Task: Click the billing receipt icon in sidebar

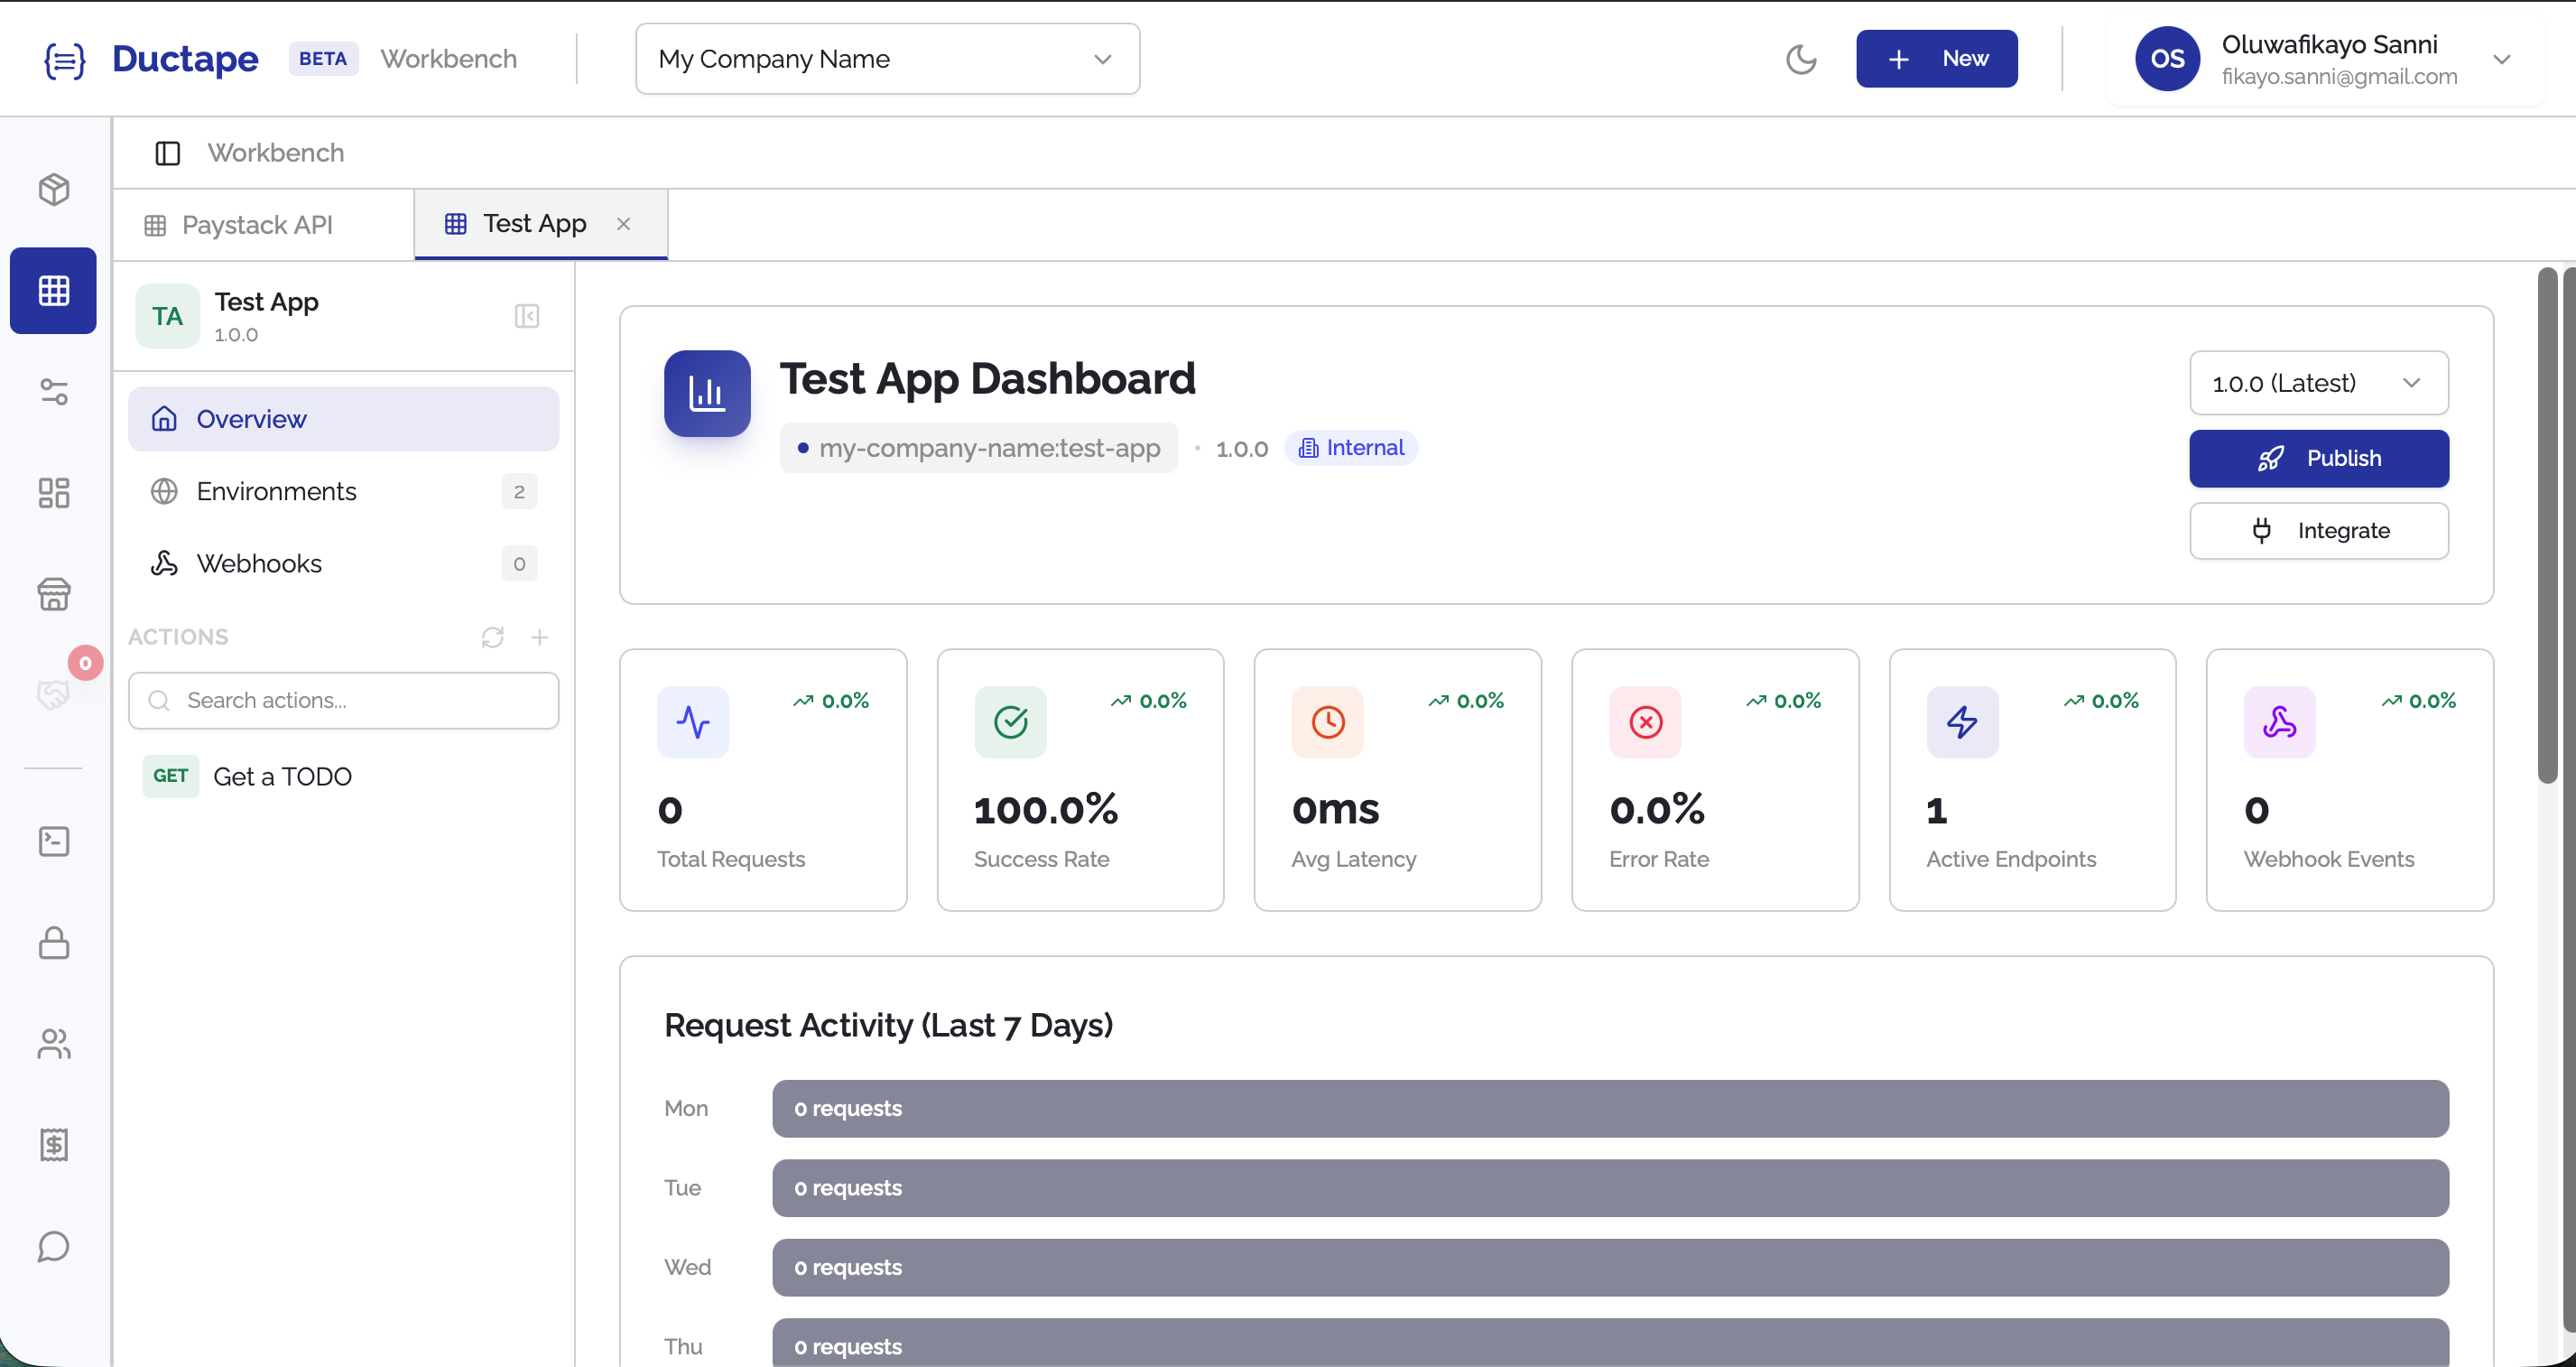Action: 54,1144
